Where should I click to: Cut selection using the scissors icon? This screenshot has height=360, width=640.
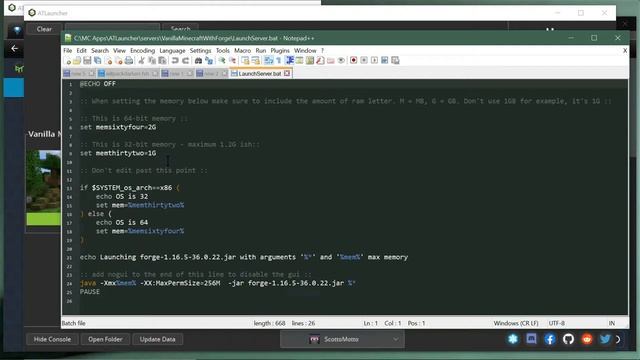coord(141,61)
